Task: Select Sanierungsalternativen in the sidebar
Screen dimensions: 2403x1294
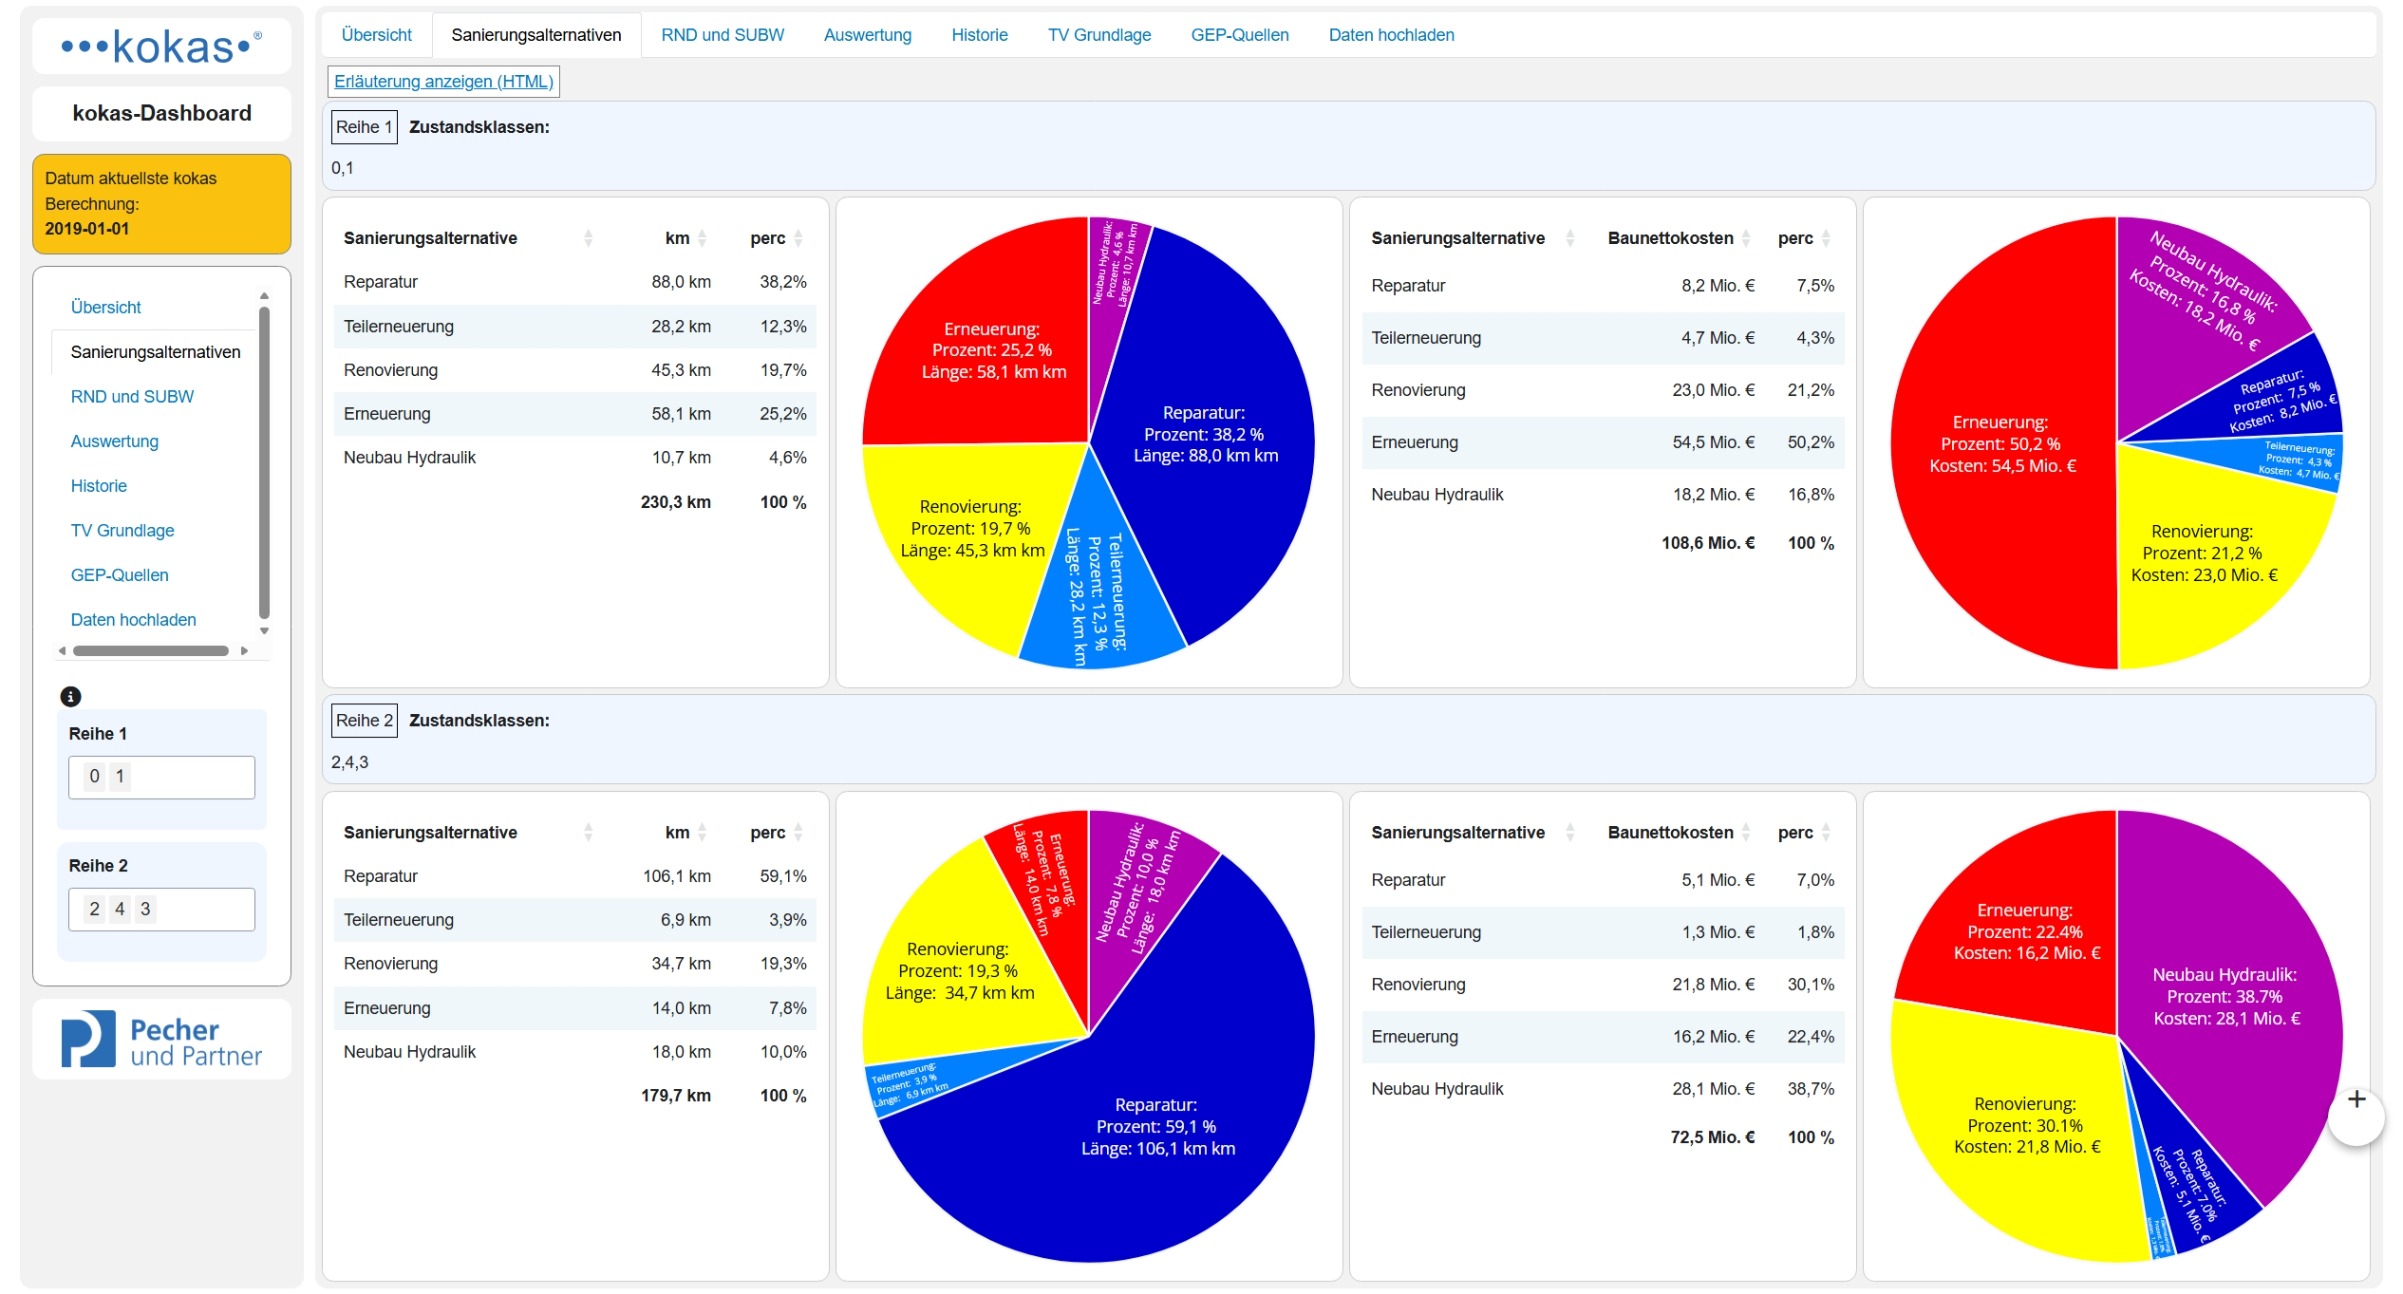Action: pyautogui.click(x=155, y=352)
